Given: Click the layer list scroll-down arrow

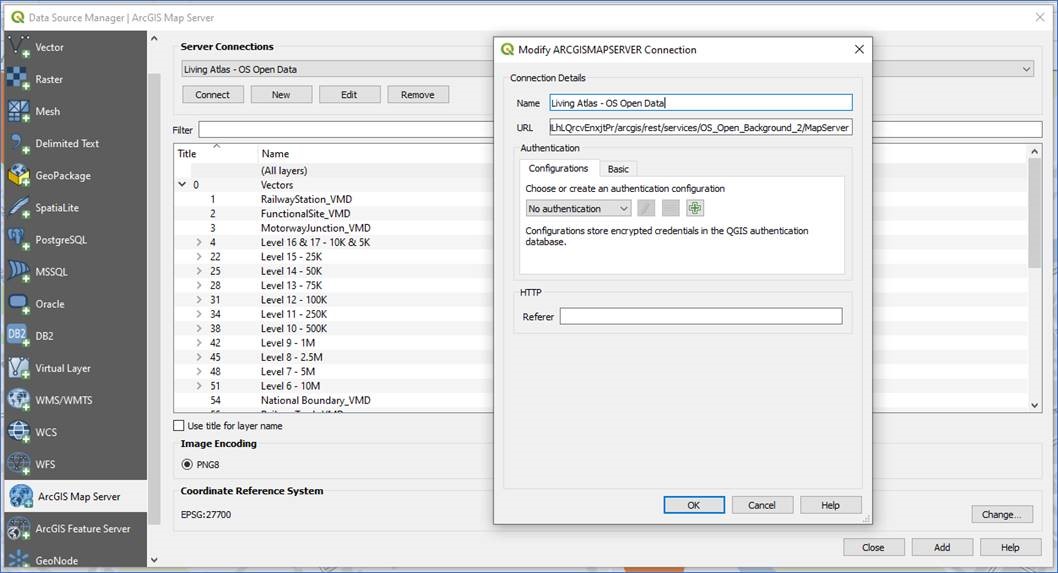Looking at the screenshot, I should coord(1034,405).
